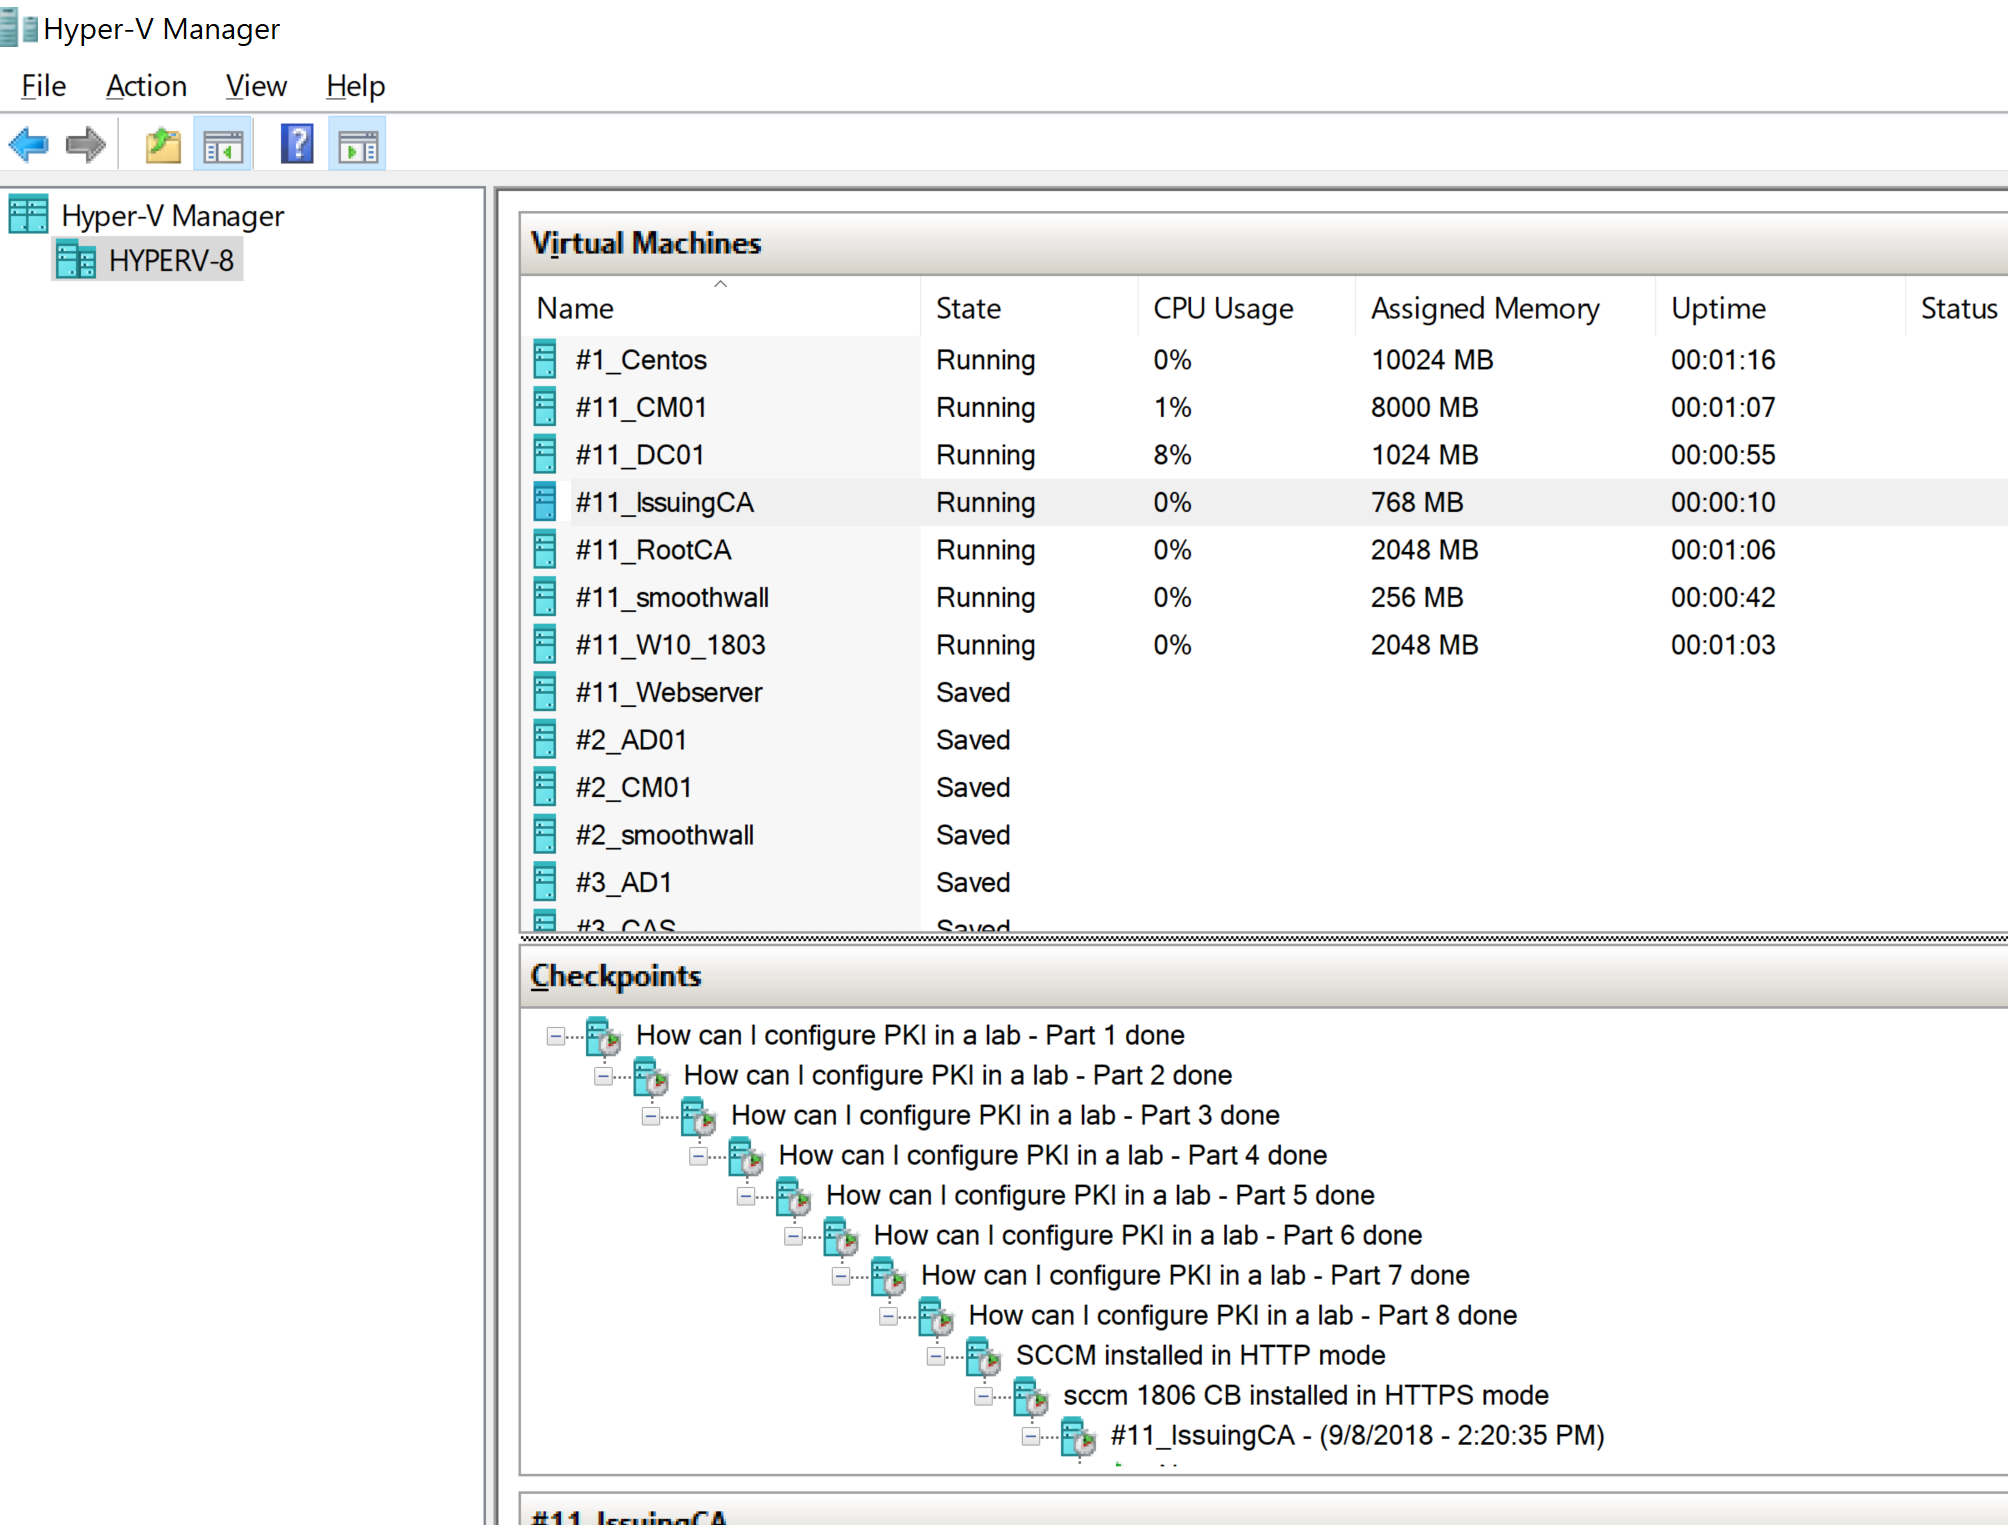Collapse the PKI Part 1 done checkpoint node
2008x1525 pixels.
(x=556, y=1036)
